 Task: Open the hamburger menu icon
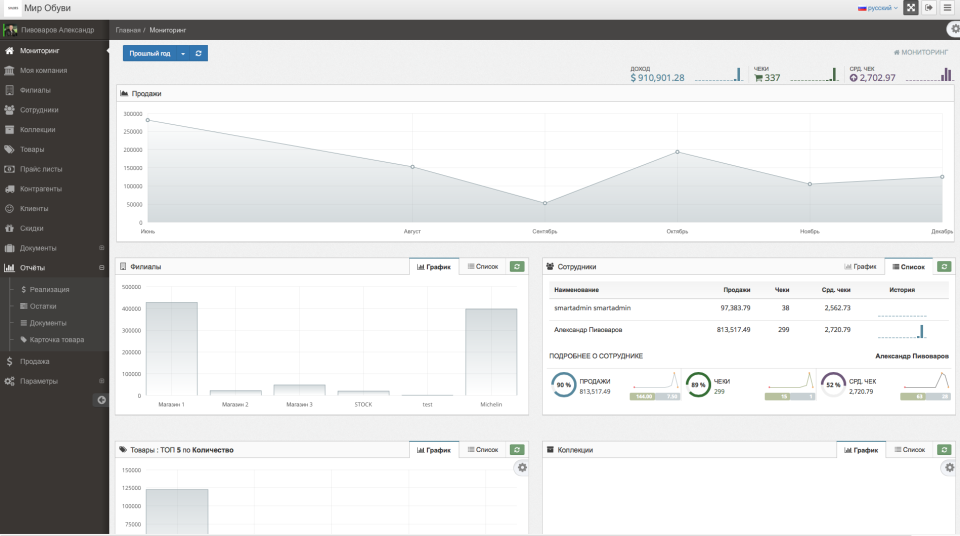coord(947,8)
